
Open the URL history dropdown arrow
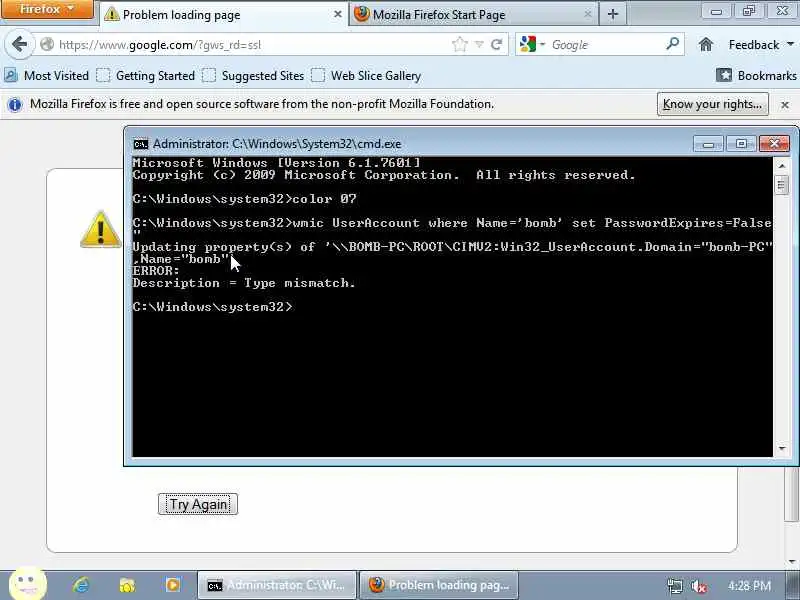tap(479, 44)
